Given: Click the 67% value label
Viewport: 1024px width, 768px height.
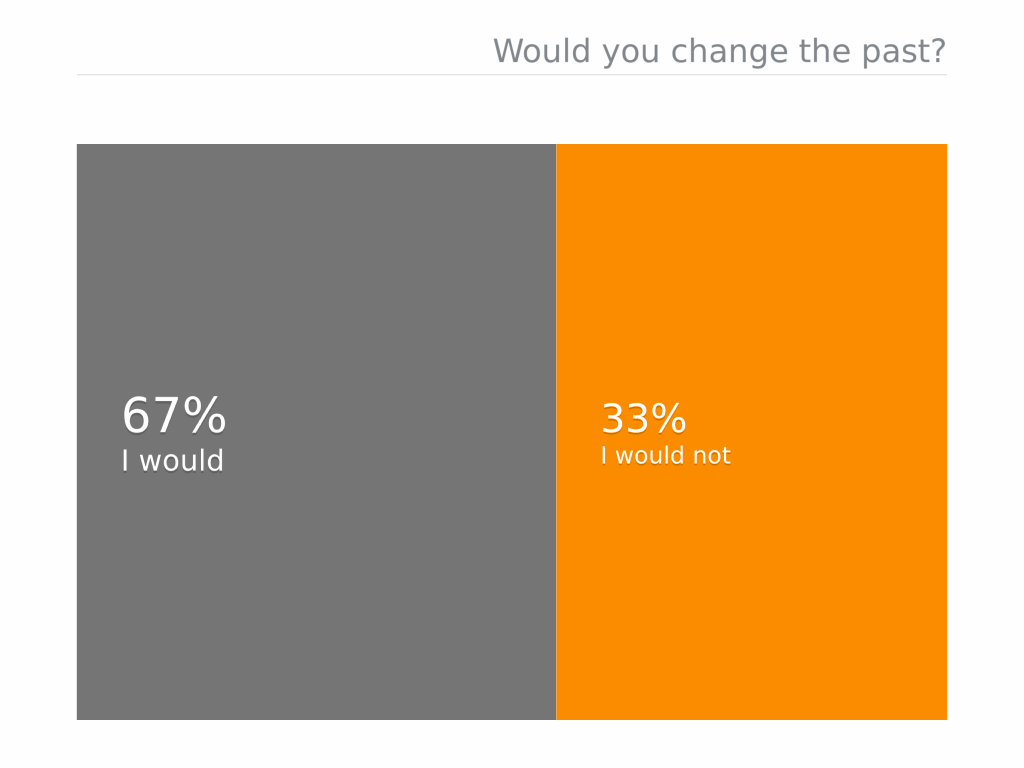Looking at the screenshot, I should pos(174,415).
